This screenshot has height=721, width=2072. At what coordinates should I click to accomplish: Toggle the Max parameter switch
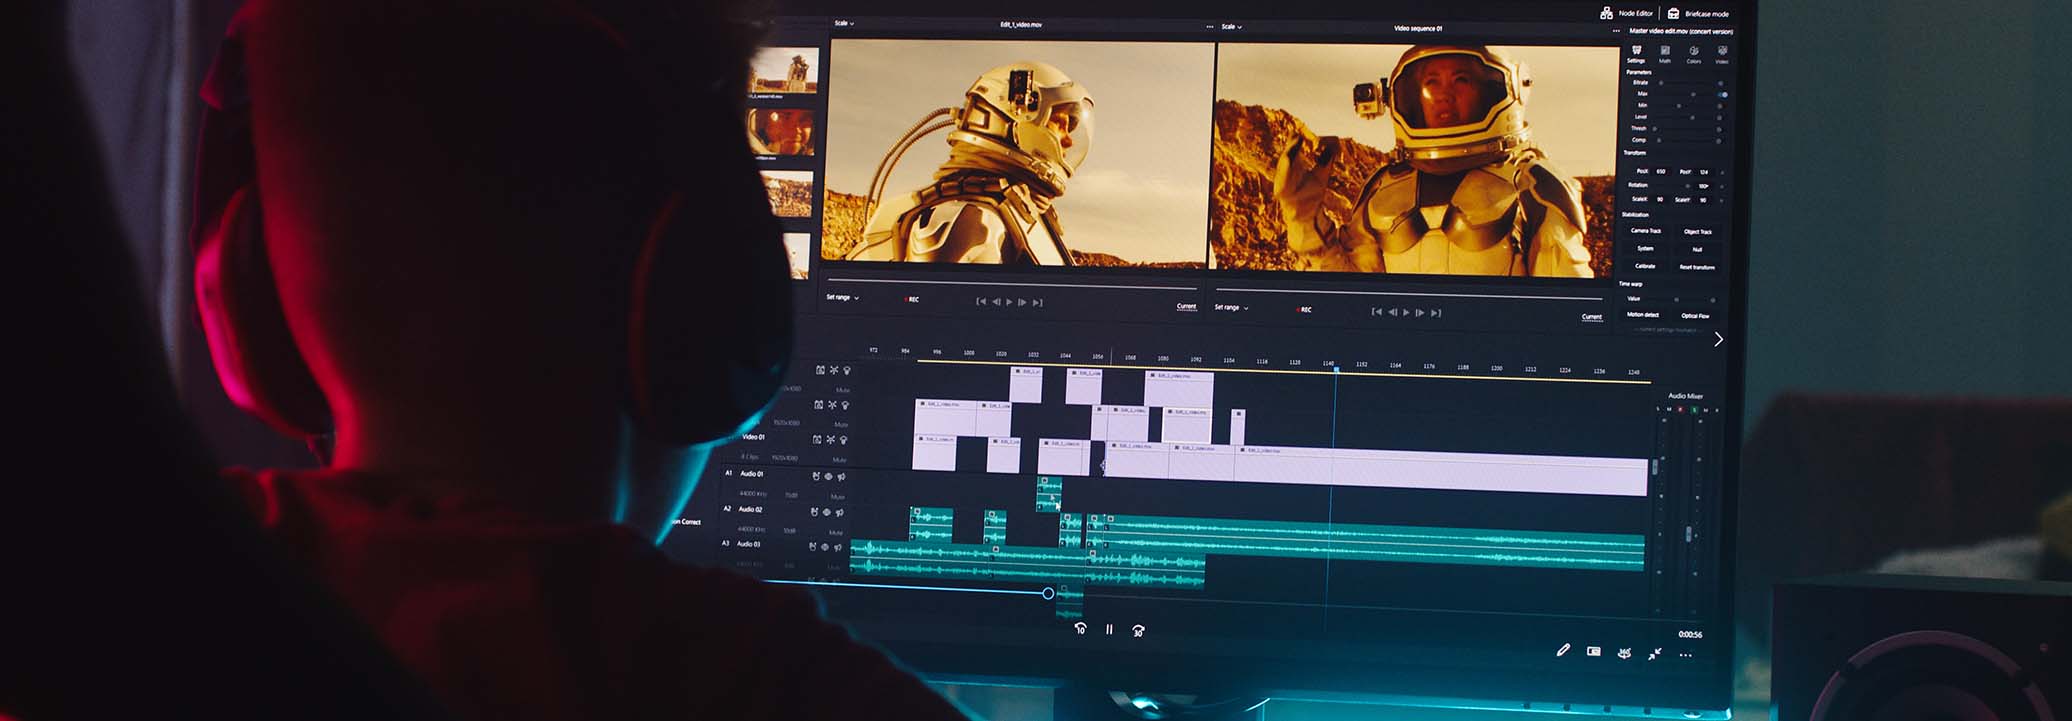click(1723, 94)
